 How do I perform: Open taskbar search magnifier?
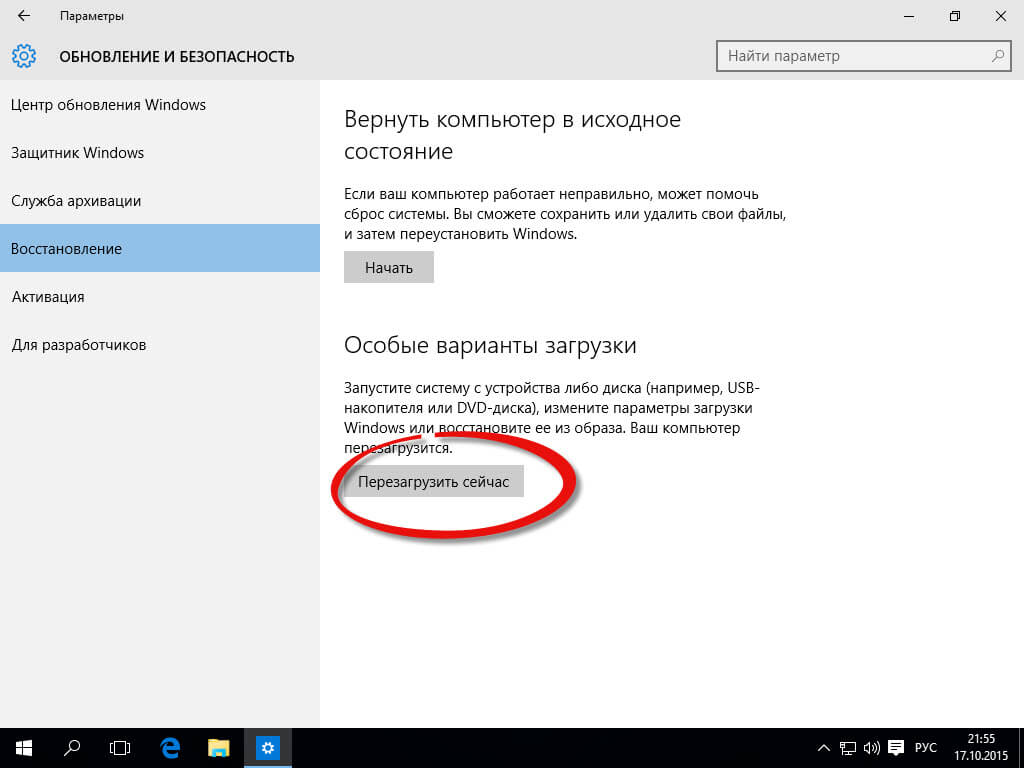(72, 748)
